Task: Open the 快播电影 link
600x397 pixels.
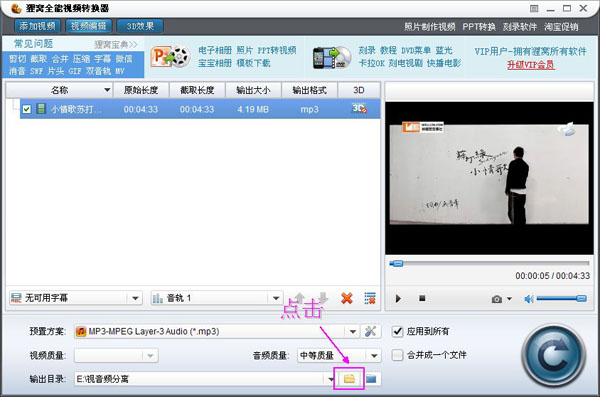Action: (x=444, y=63)
